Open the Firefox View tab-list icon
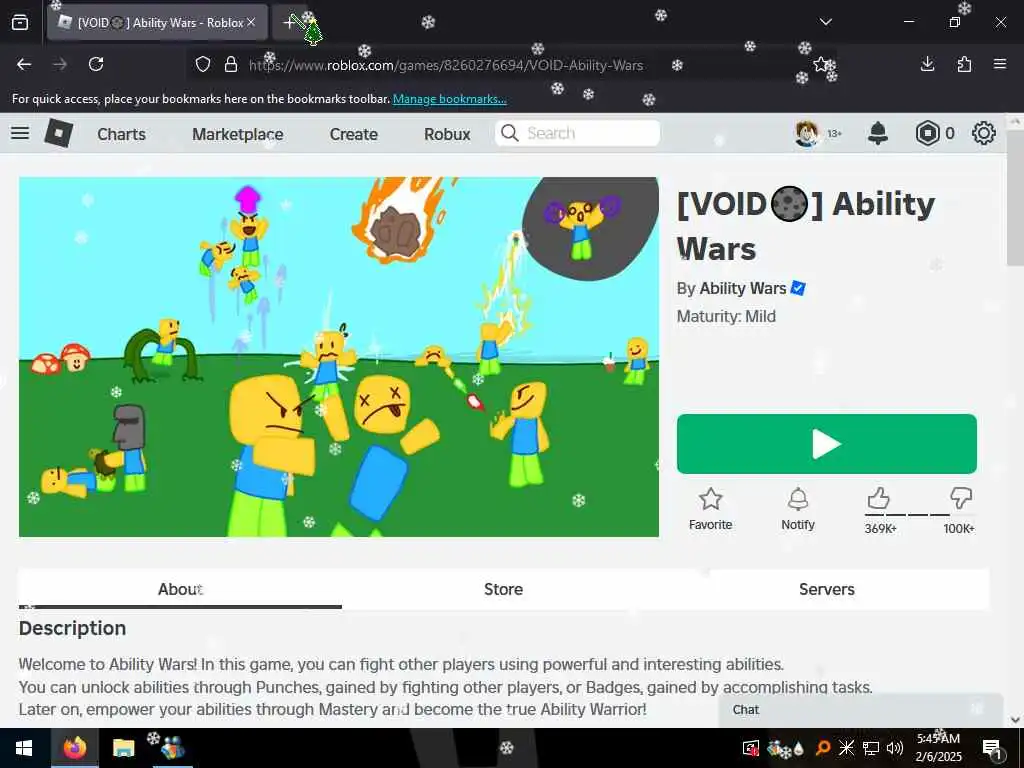1024x768 pixels. pos(20,22)
